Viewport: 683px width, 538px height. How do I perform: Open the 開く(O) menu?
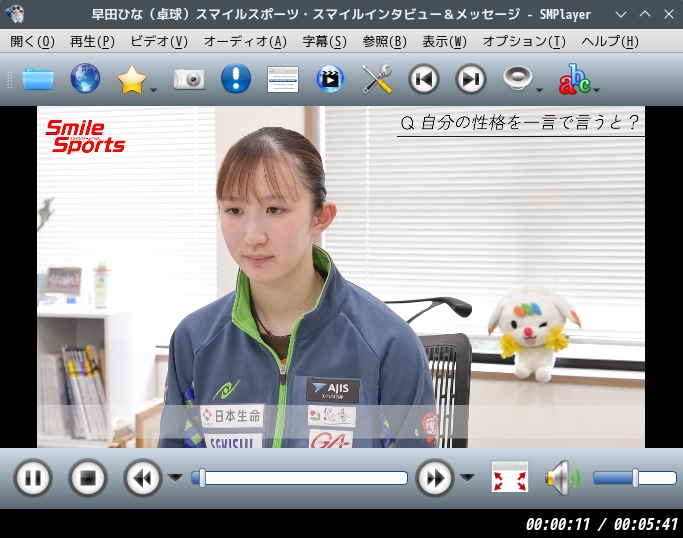(32, 41)
